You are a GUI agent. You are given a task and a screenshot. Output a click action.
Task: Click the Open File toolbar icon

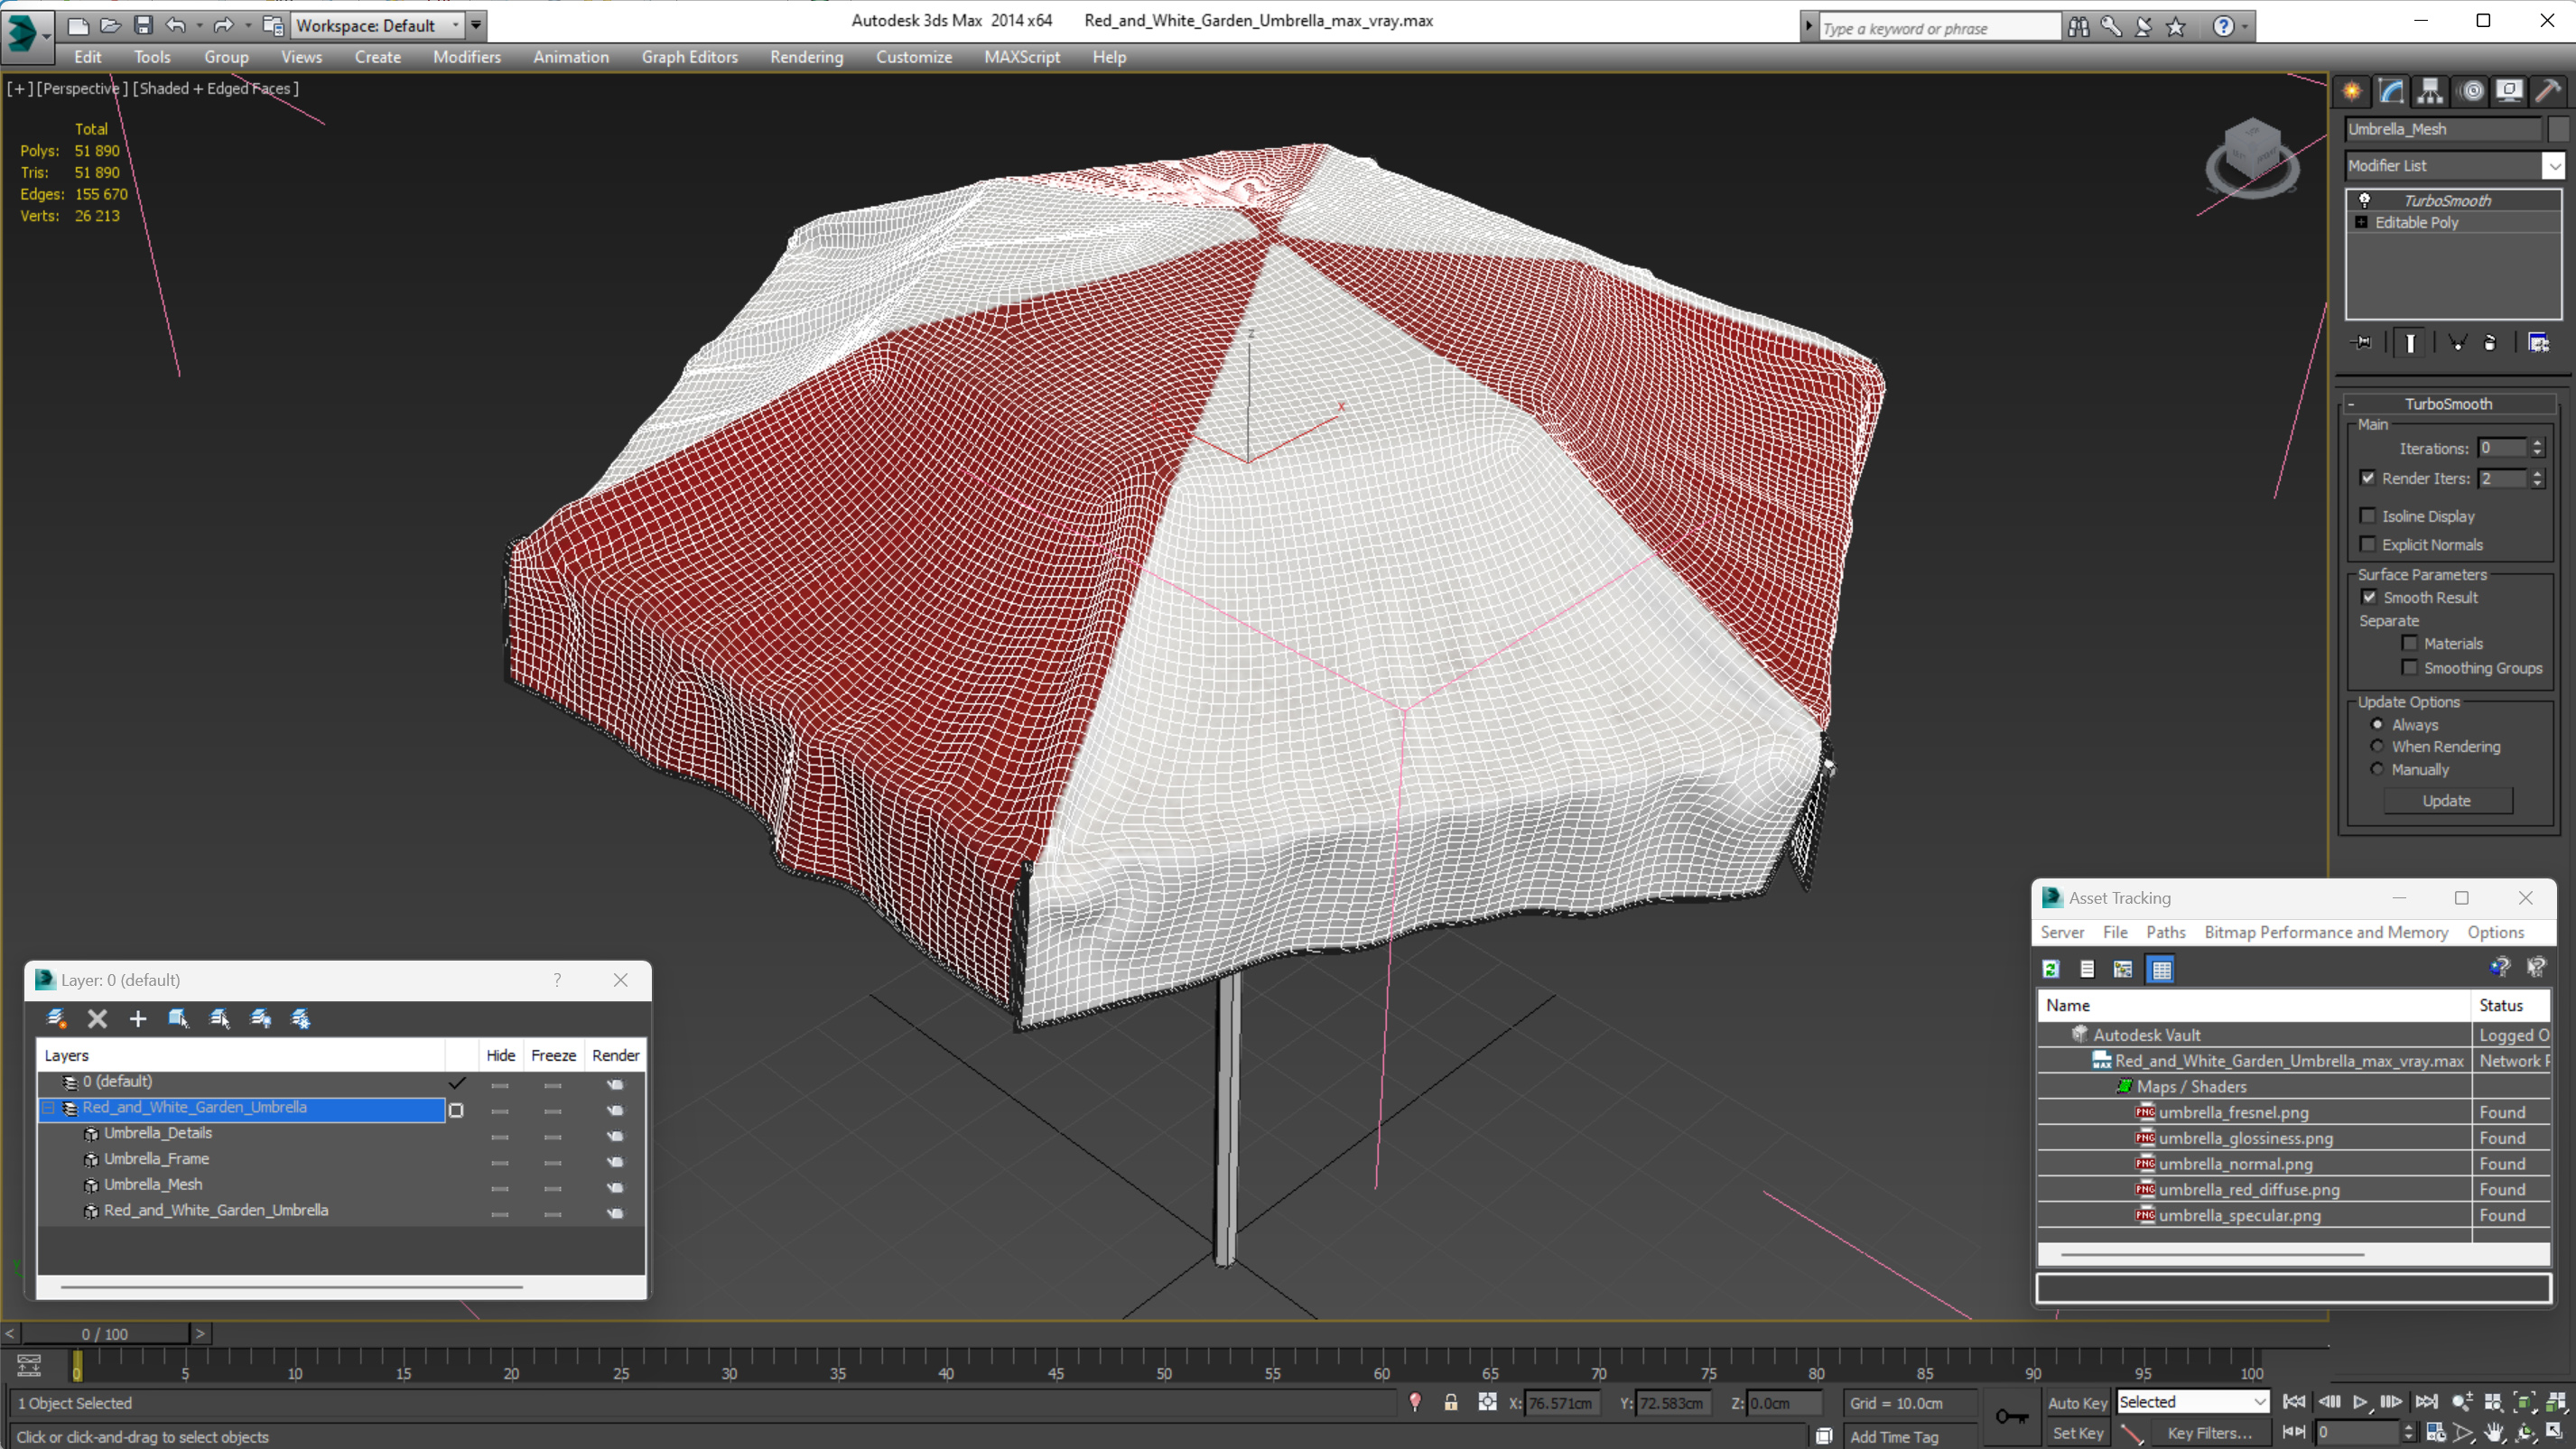(111, 25)
